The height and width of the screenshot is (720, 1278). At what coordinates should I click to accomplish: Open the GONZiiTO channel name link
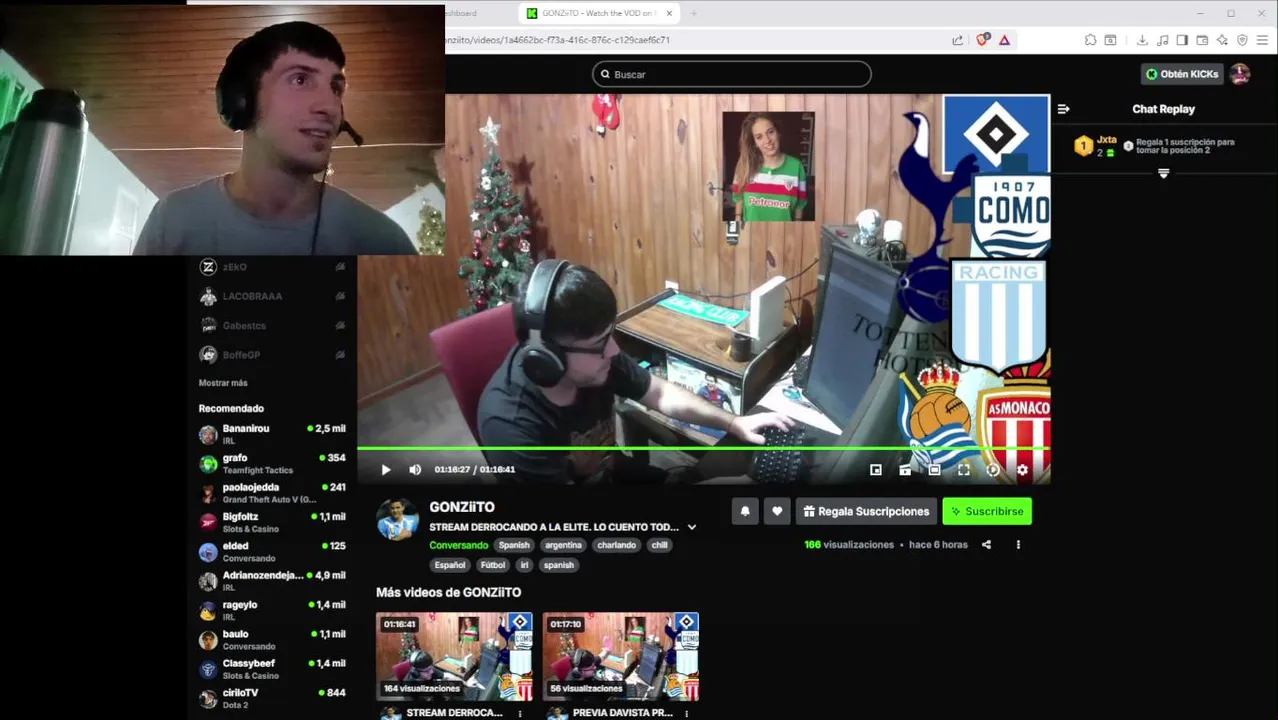tap(462, 507)
